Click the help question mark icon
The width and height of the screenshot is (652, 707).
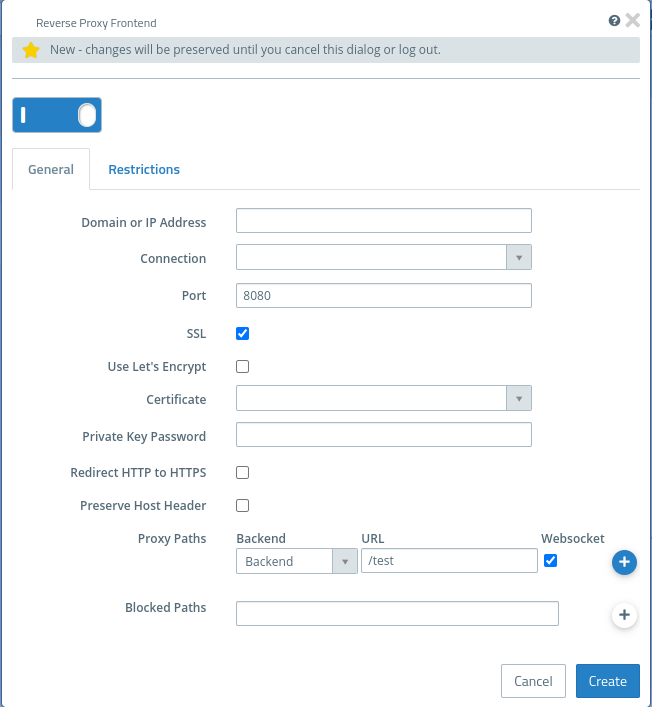tap(614, 20)
